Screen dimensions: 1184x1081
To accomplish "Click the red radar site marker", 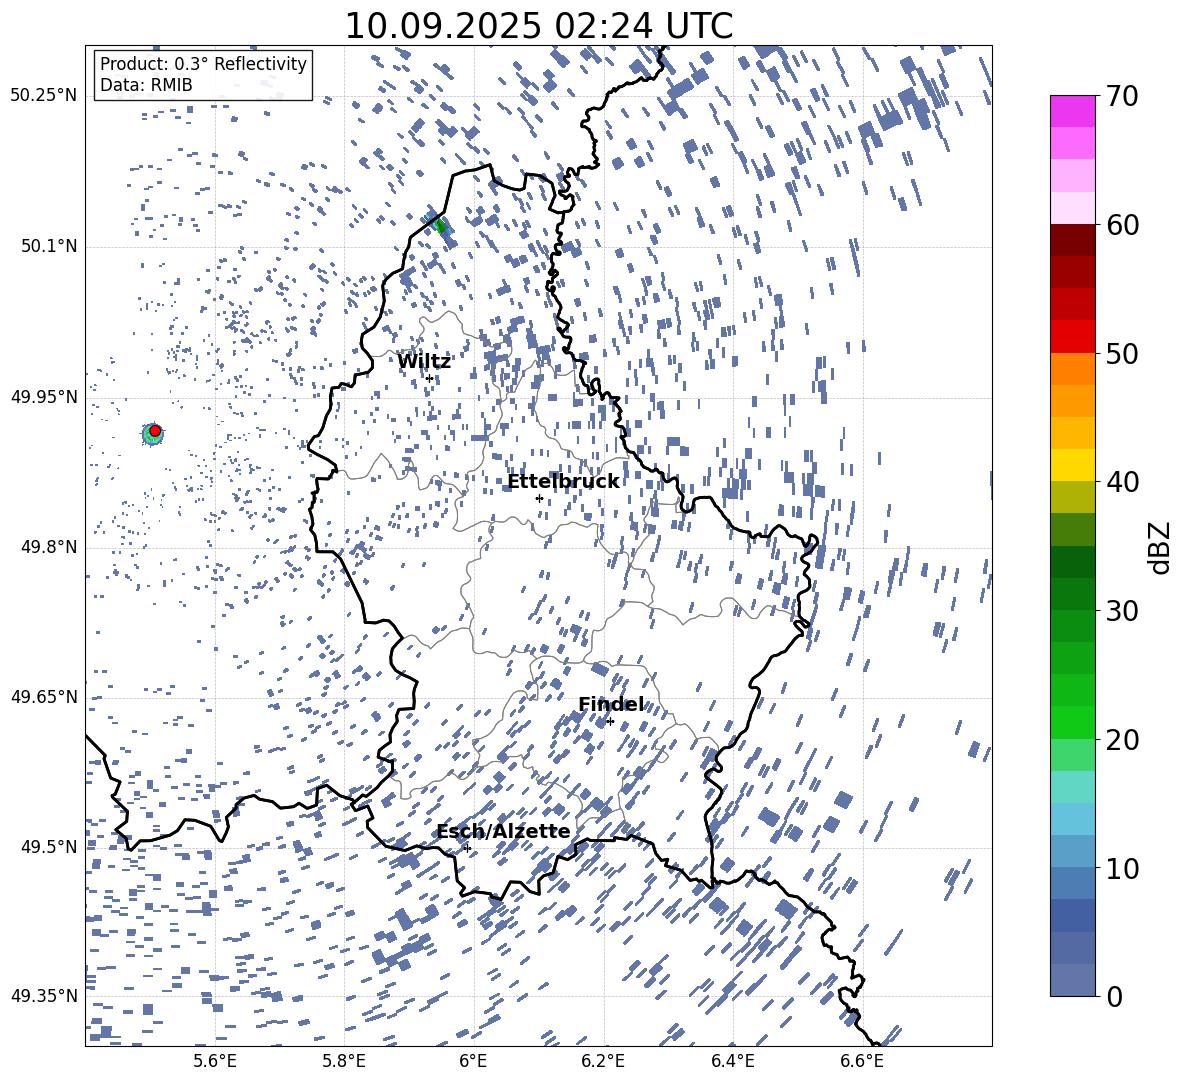I will [x=155, y=431].
